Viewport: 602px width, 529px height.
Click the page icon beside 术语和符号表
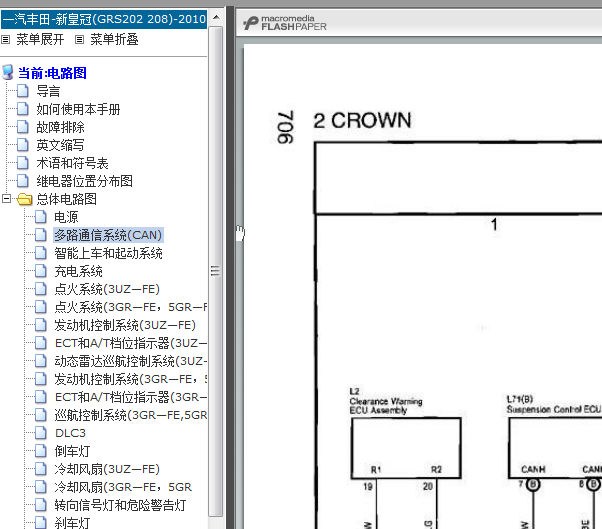click(x=23, y=163)
